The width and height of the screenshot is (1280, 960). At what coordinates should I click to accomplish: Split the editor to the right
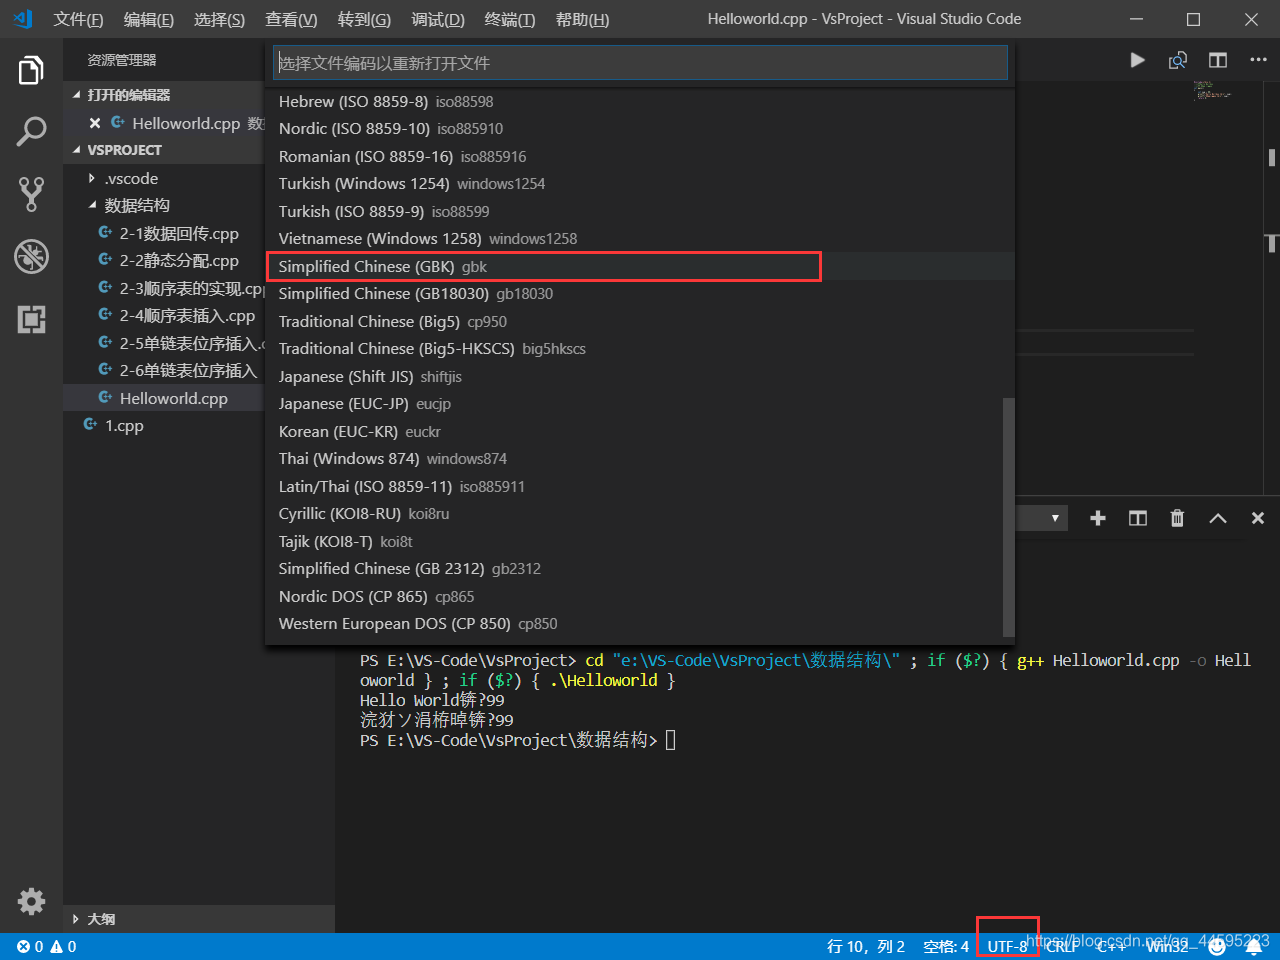1218,60
